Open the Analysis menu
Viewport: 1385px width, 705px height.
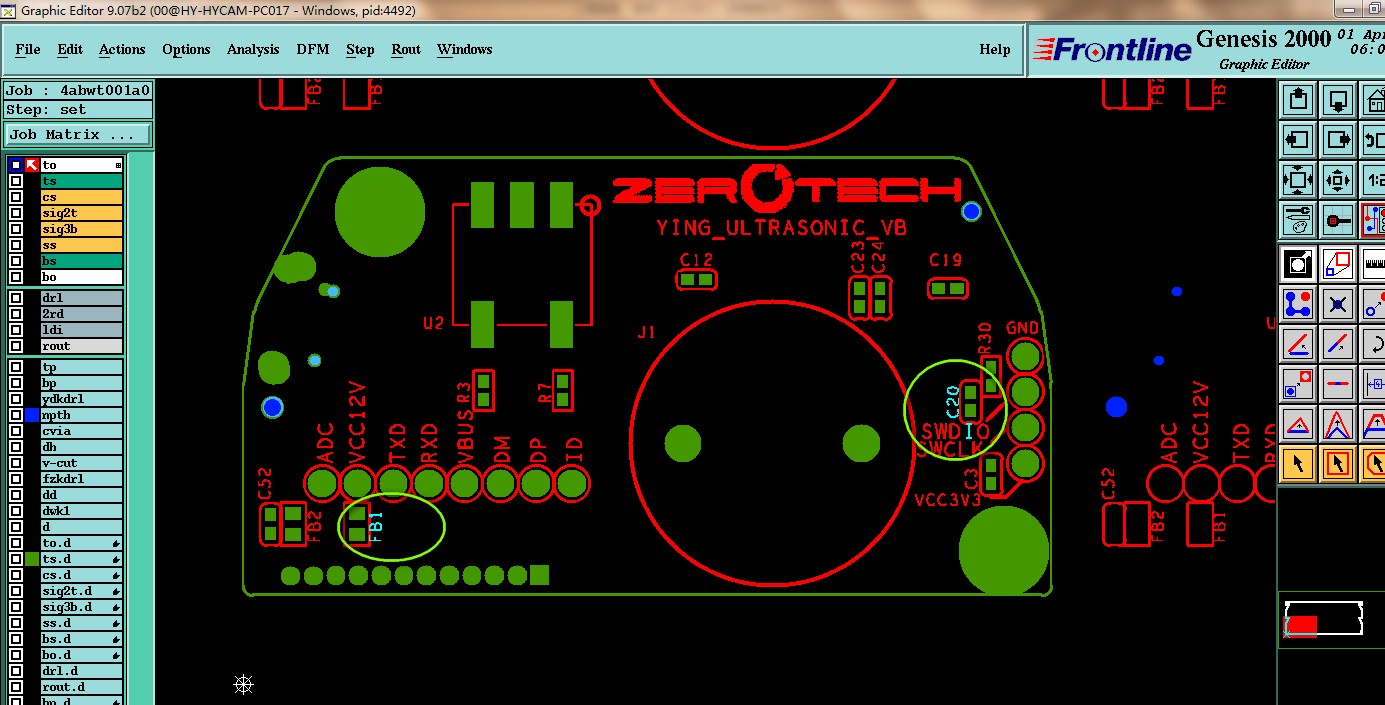coord(253,49)
